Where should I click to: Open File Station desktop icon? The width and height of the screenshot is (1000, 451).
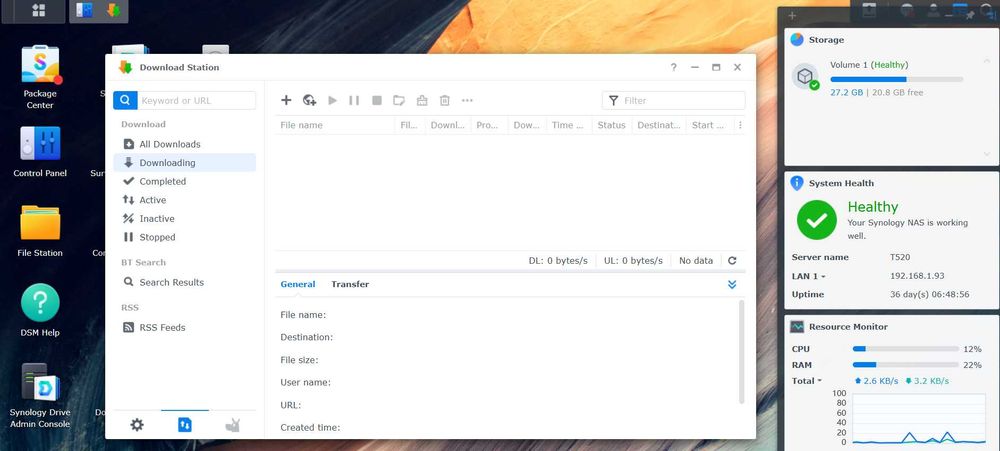coord(40,232)
